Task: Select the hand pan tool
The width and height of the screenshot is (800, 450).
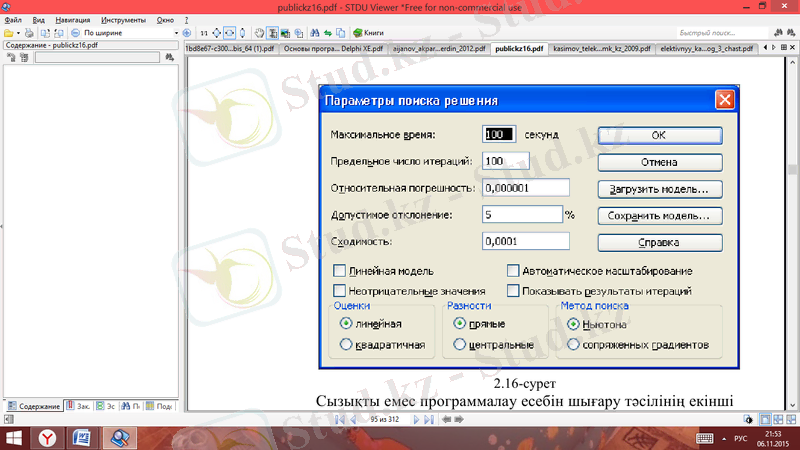Action: (259, 33)
